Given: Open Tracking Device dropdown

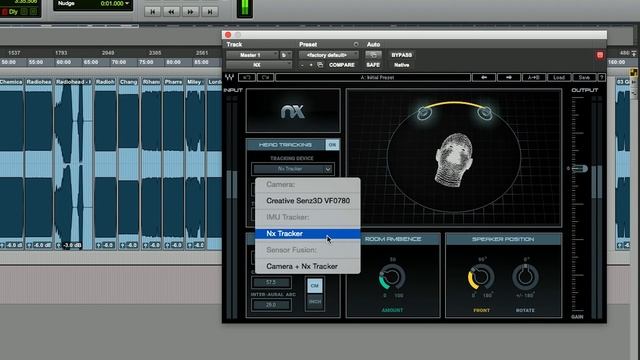Looking at the screenshot, I should point(293,169).
